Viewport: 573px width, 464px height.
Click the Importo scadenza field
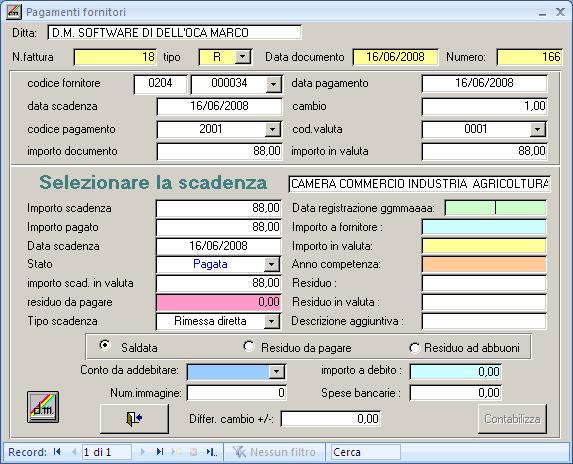pyautogui.click(x=219, y=208)
